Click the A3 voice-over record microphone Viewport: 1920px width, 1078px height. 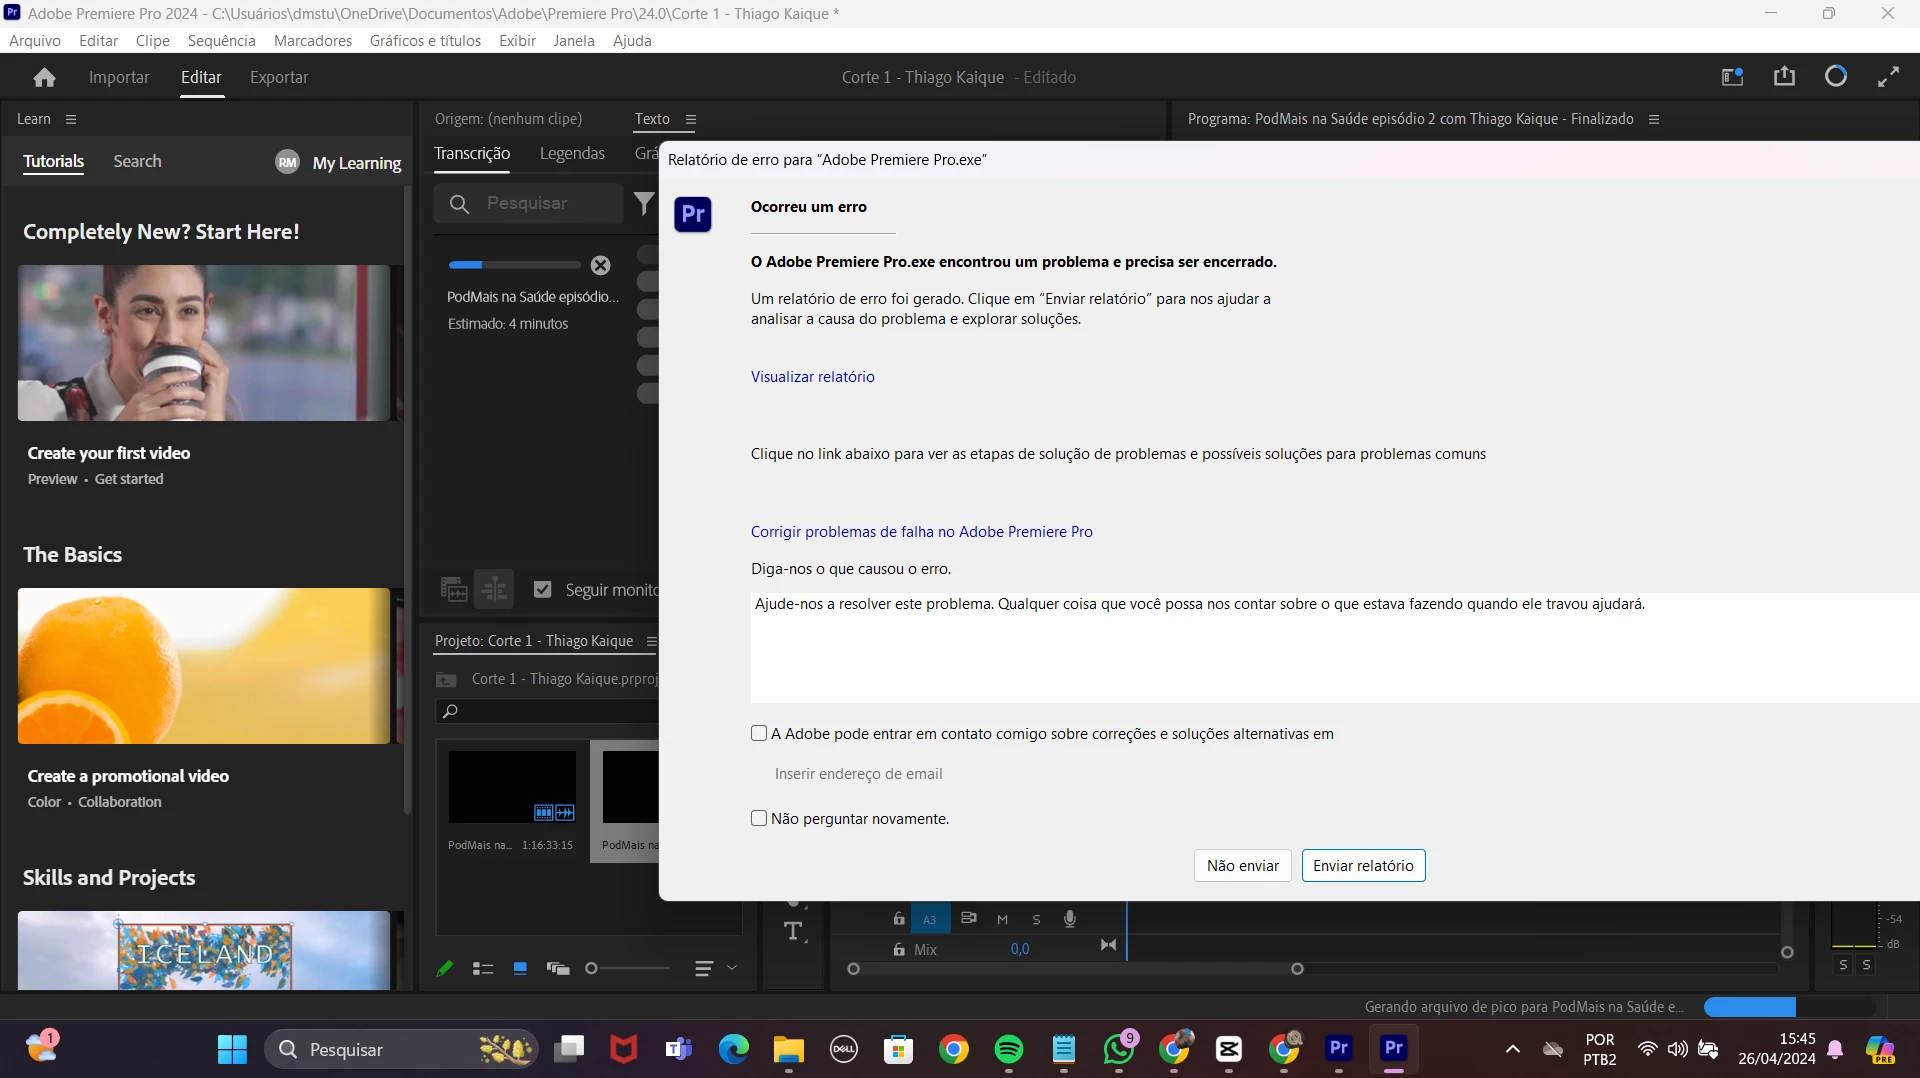[1070, 918]
